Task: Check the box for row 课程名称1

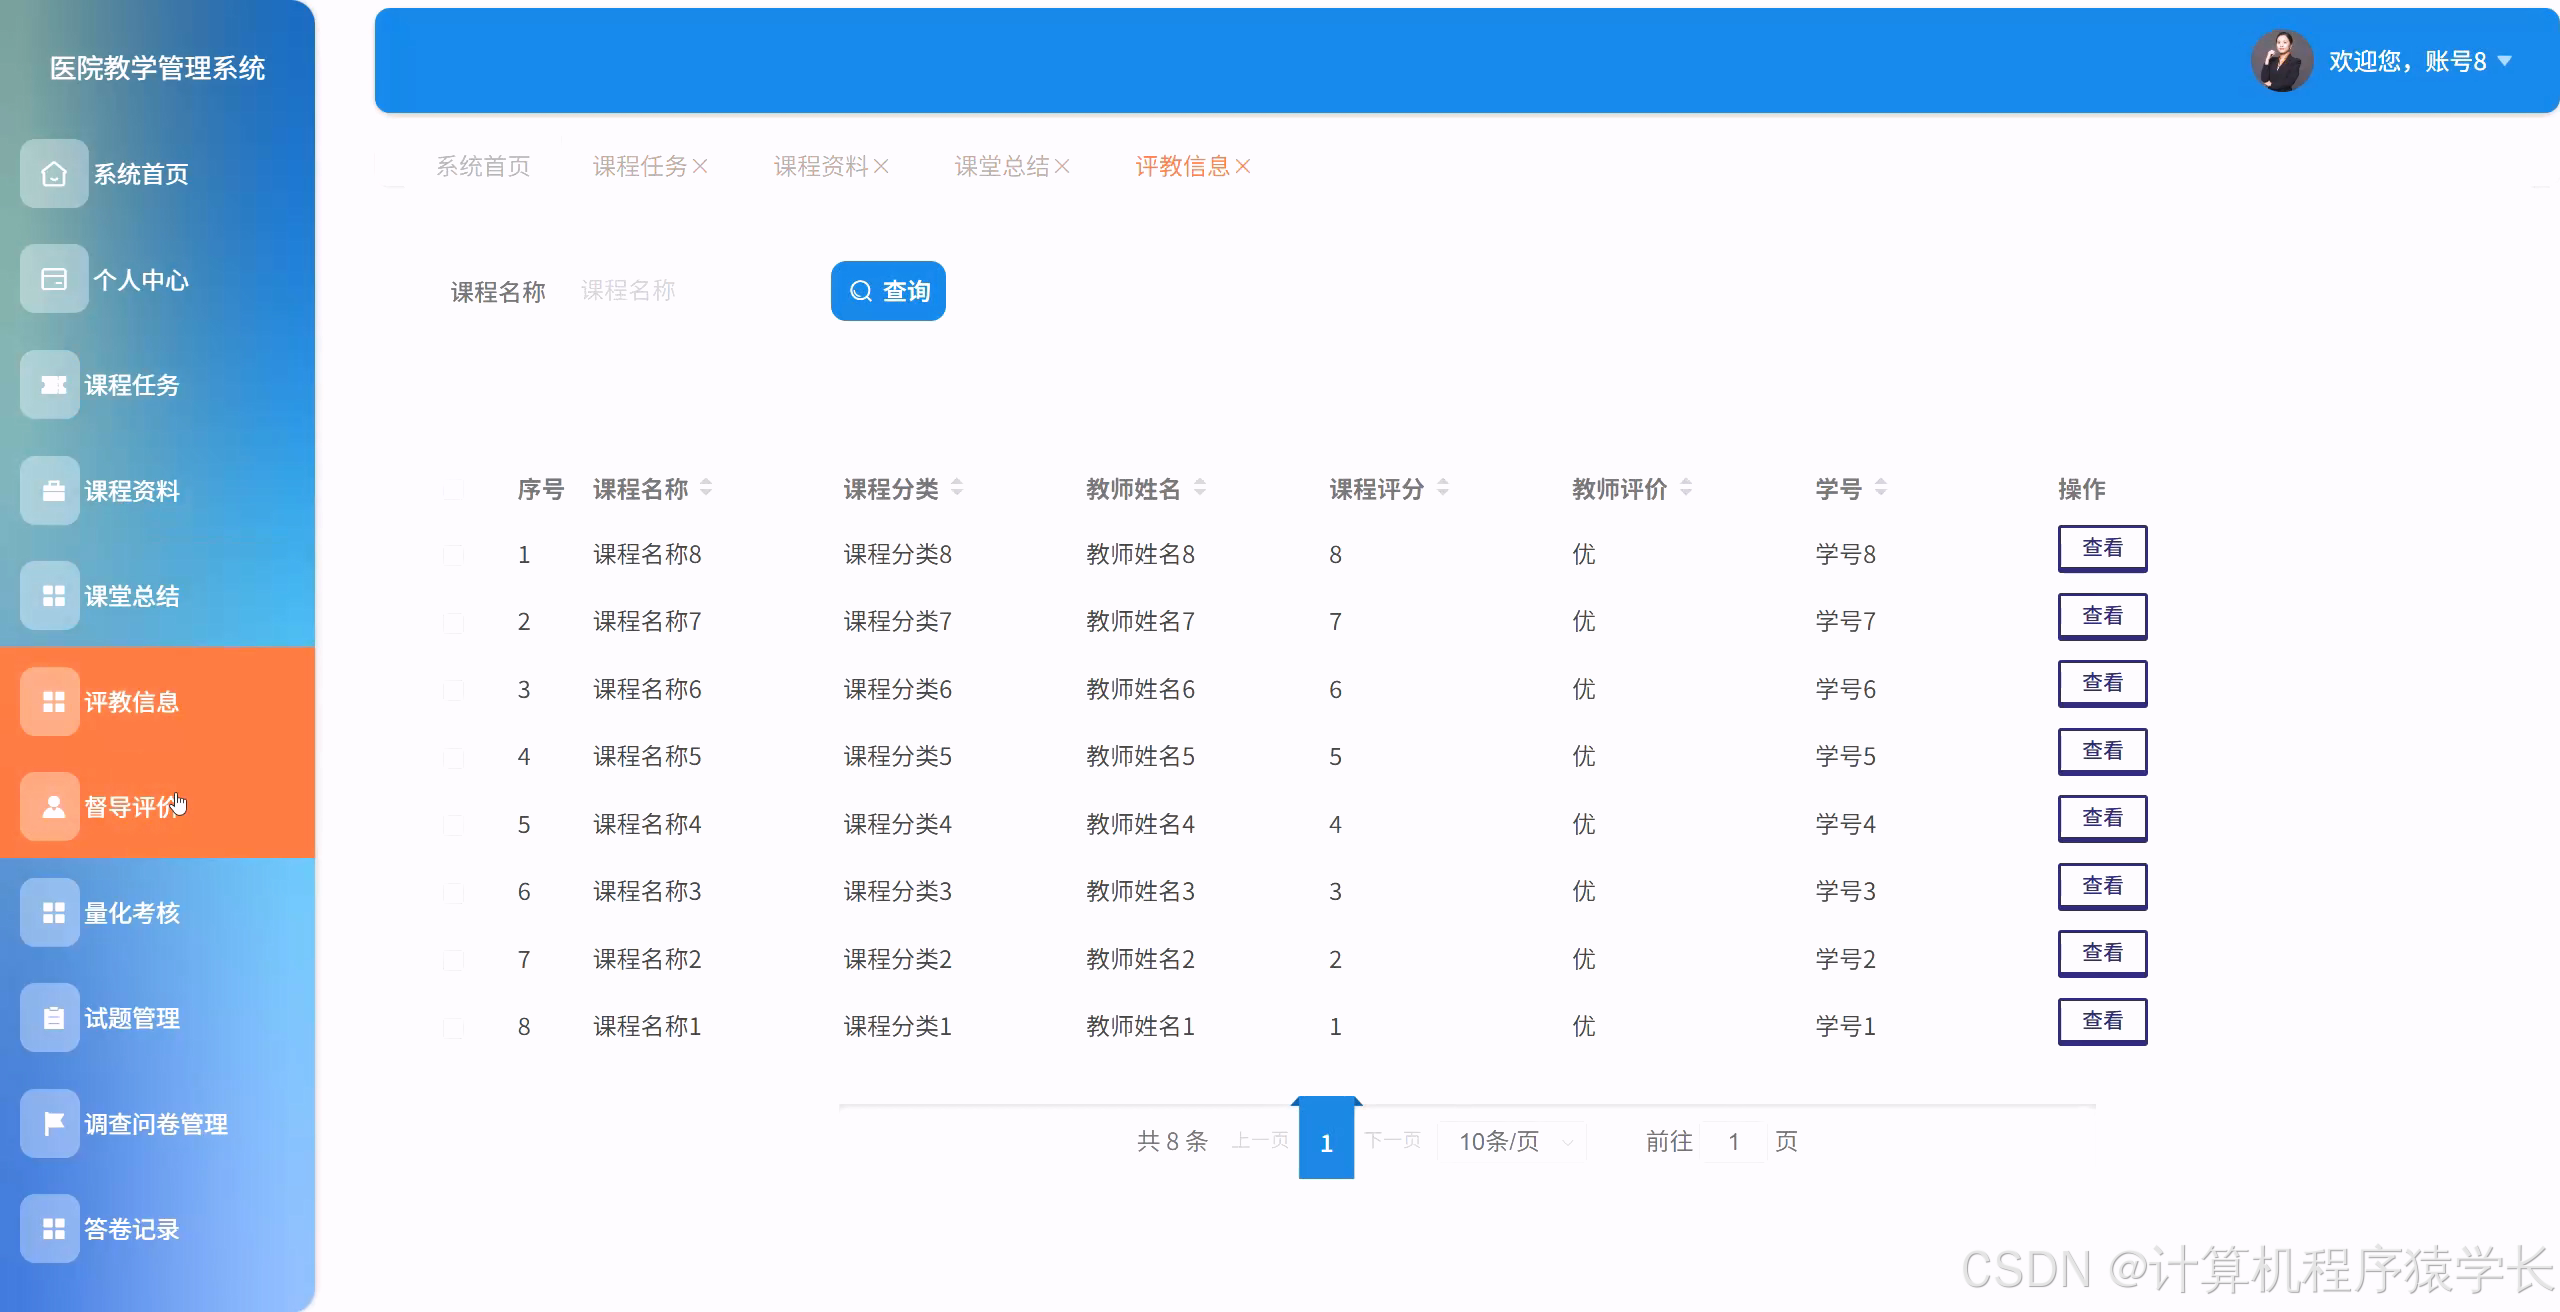Action: (454, 1028)
